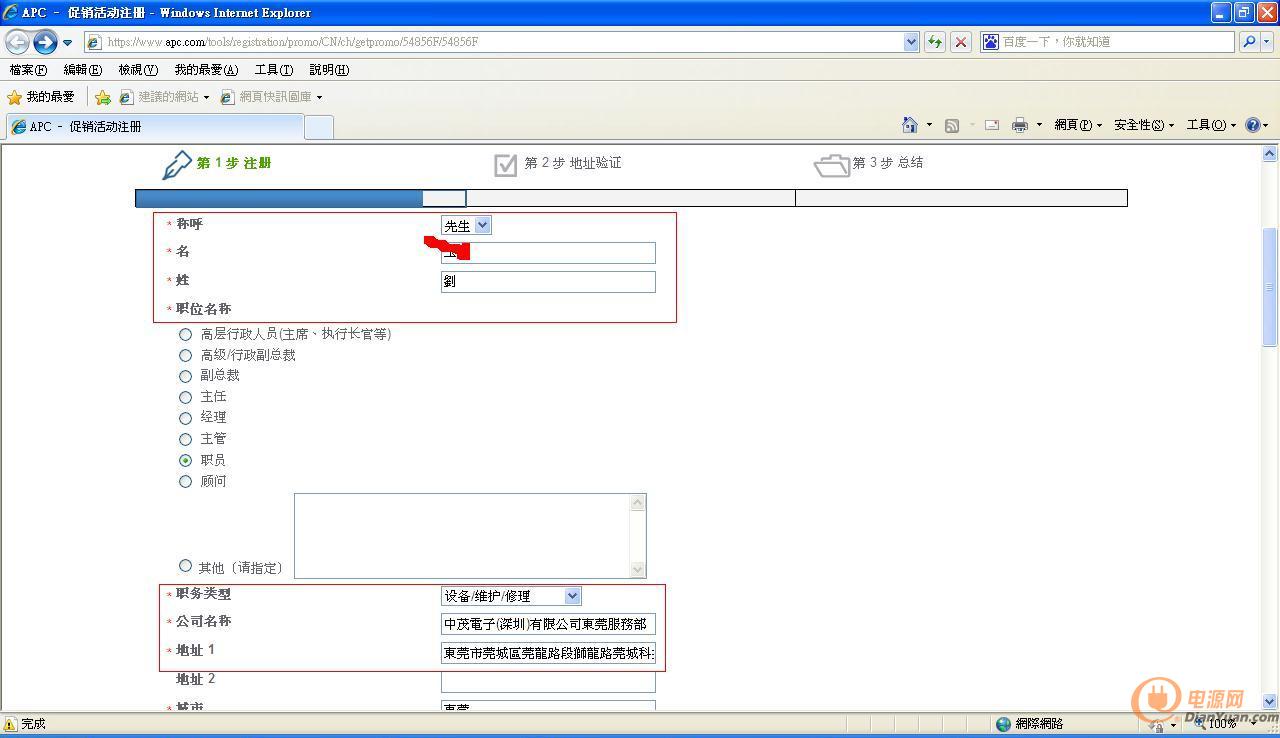This screenshot has width=1280, height=738.
Task: Open the 網頁快訊圖庫 web slice gallery
Action: click(271, 97)
